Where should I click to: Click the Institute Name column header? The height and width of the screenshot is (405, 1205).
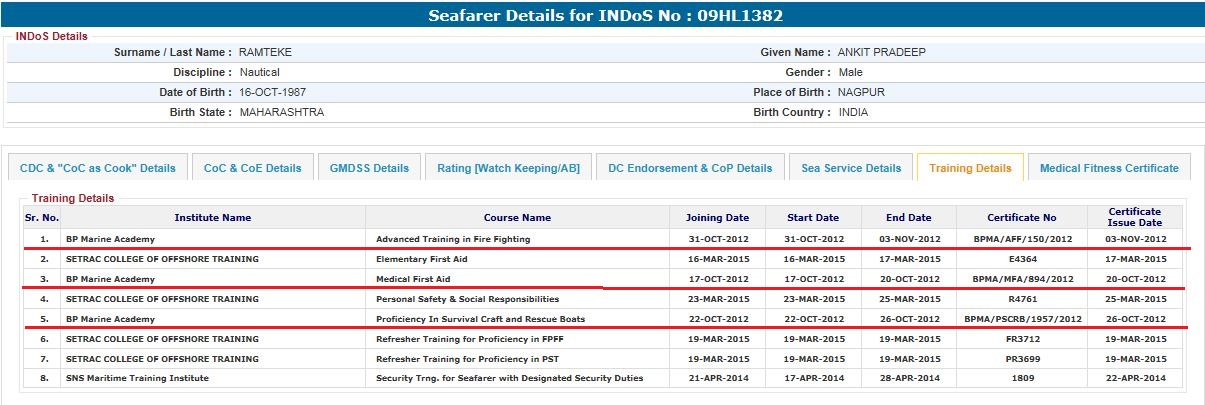click(x=213, y=218)
